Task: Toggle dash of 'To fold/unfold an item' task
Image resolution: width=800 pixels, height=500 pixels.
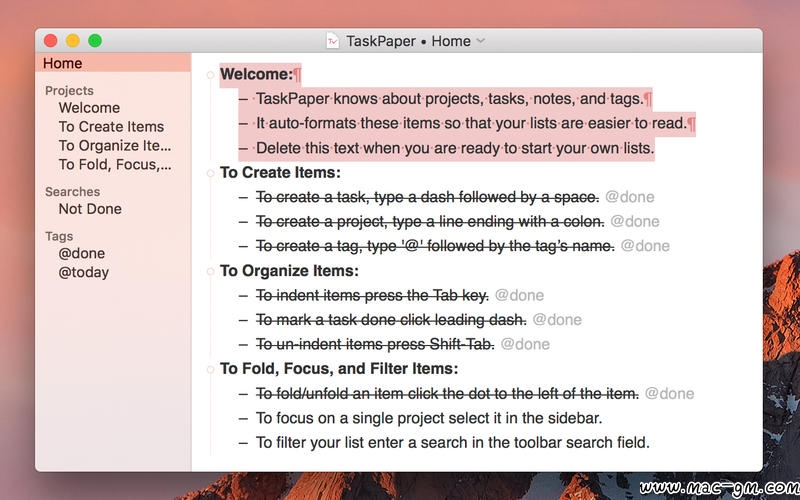Action: pyautogui.click(x=243, y=393)
